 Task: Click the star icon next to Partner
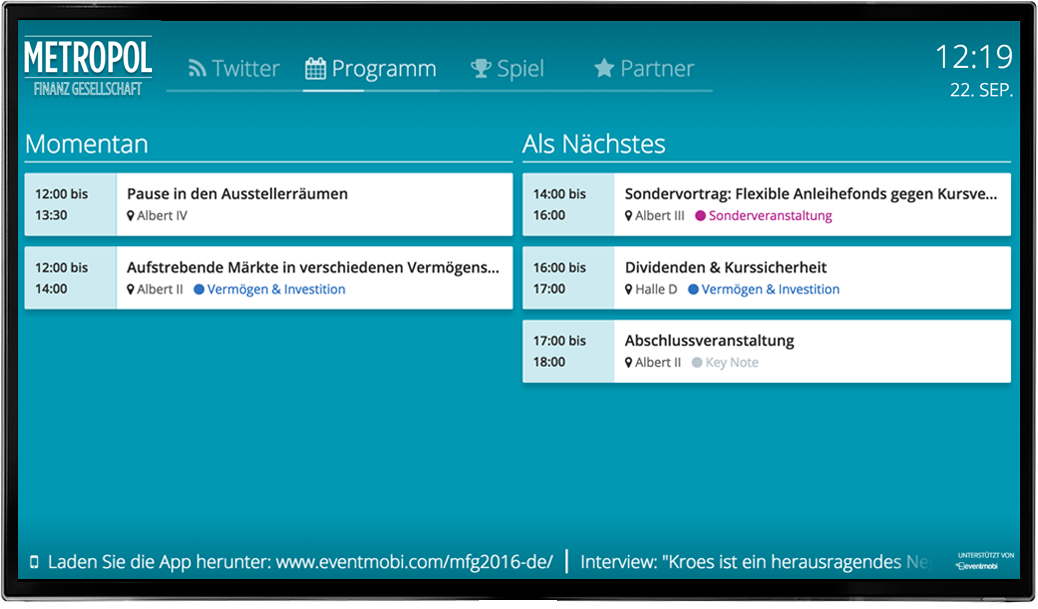point(604,68)
